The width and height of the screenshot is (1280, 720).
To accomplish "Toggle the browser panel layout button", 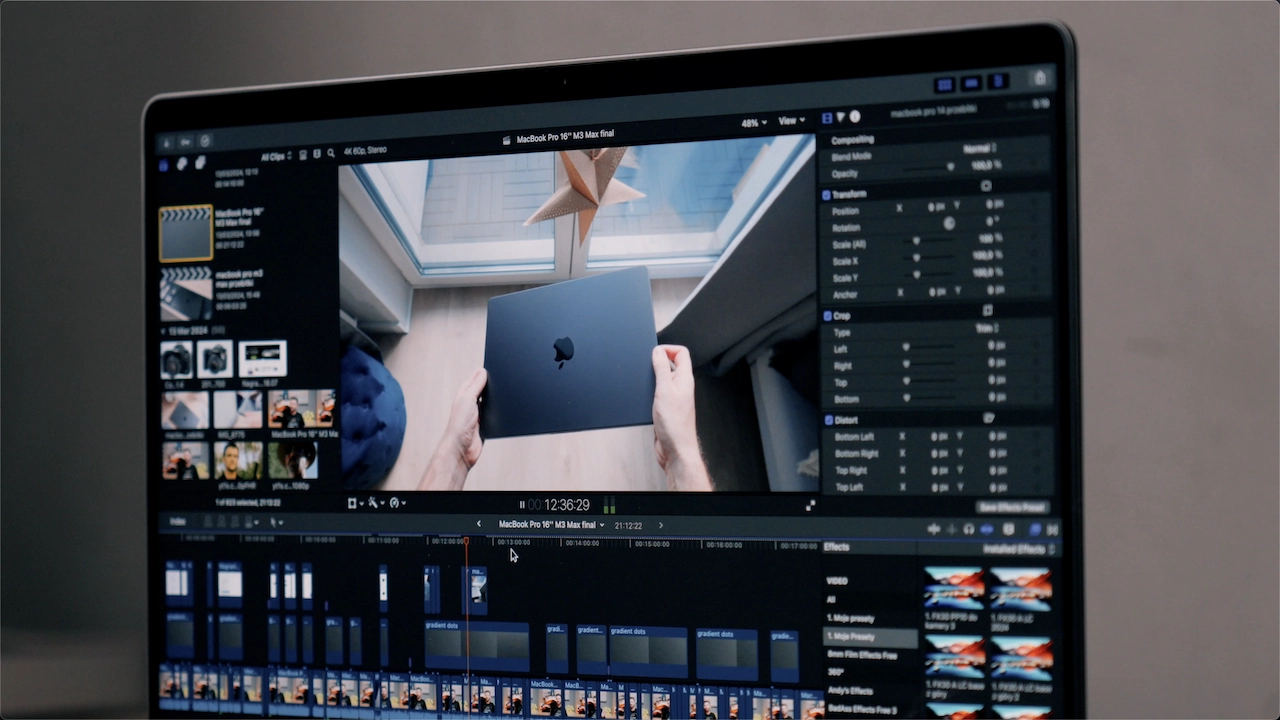I will 944,84.
